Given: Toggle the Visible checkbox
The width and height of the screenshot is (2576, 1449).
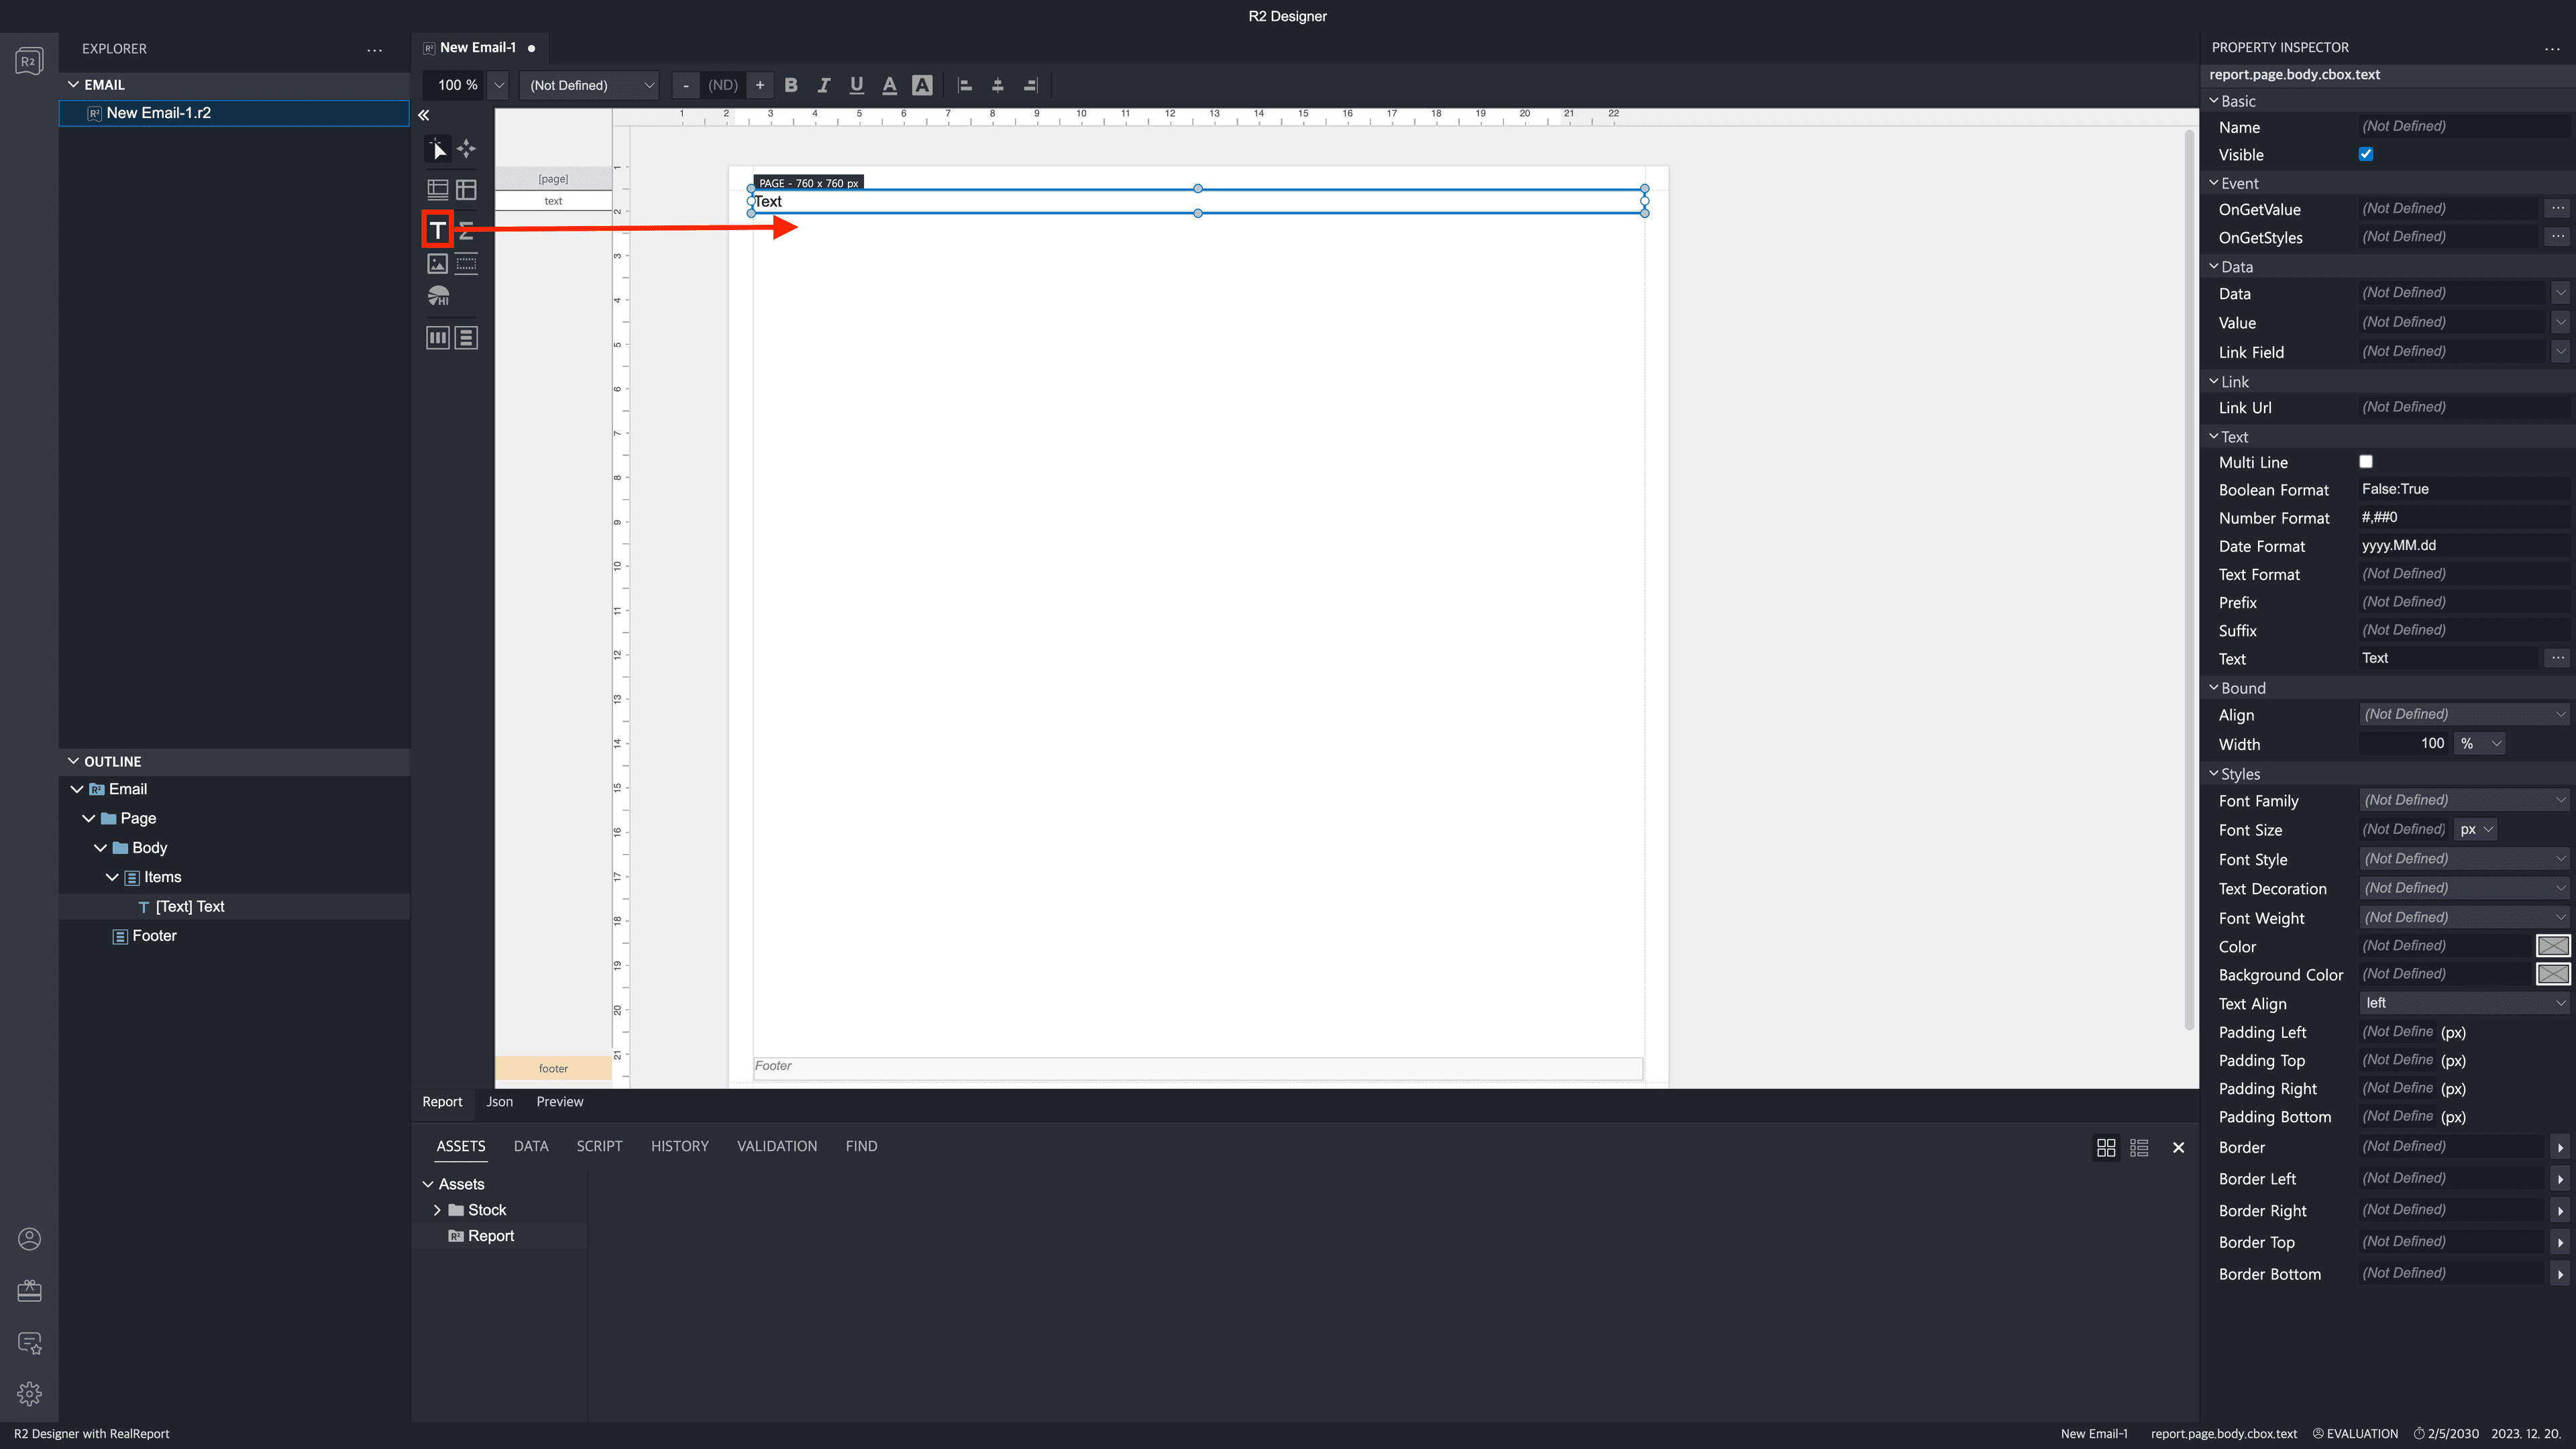Looking at the screenshot, I should click(x=2366, y=154).
